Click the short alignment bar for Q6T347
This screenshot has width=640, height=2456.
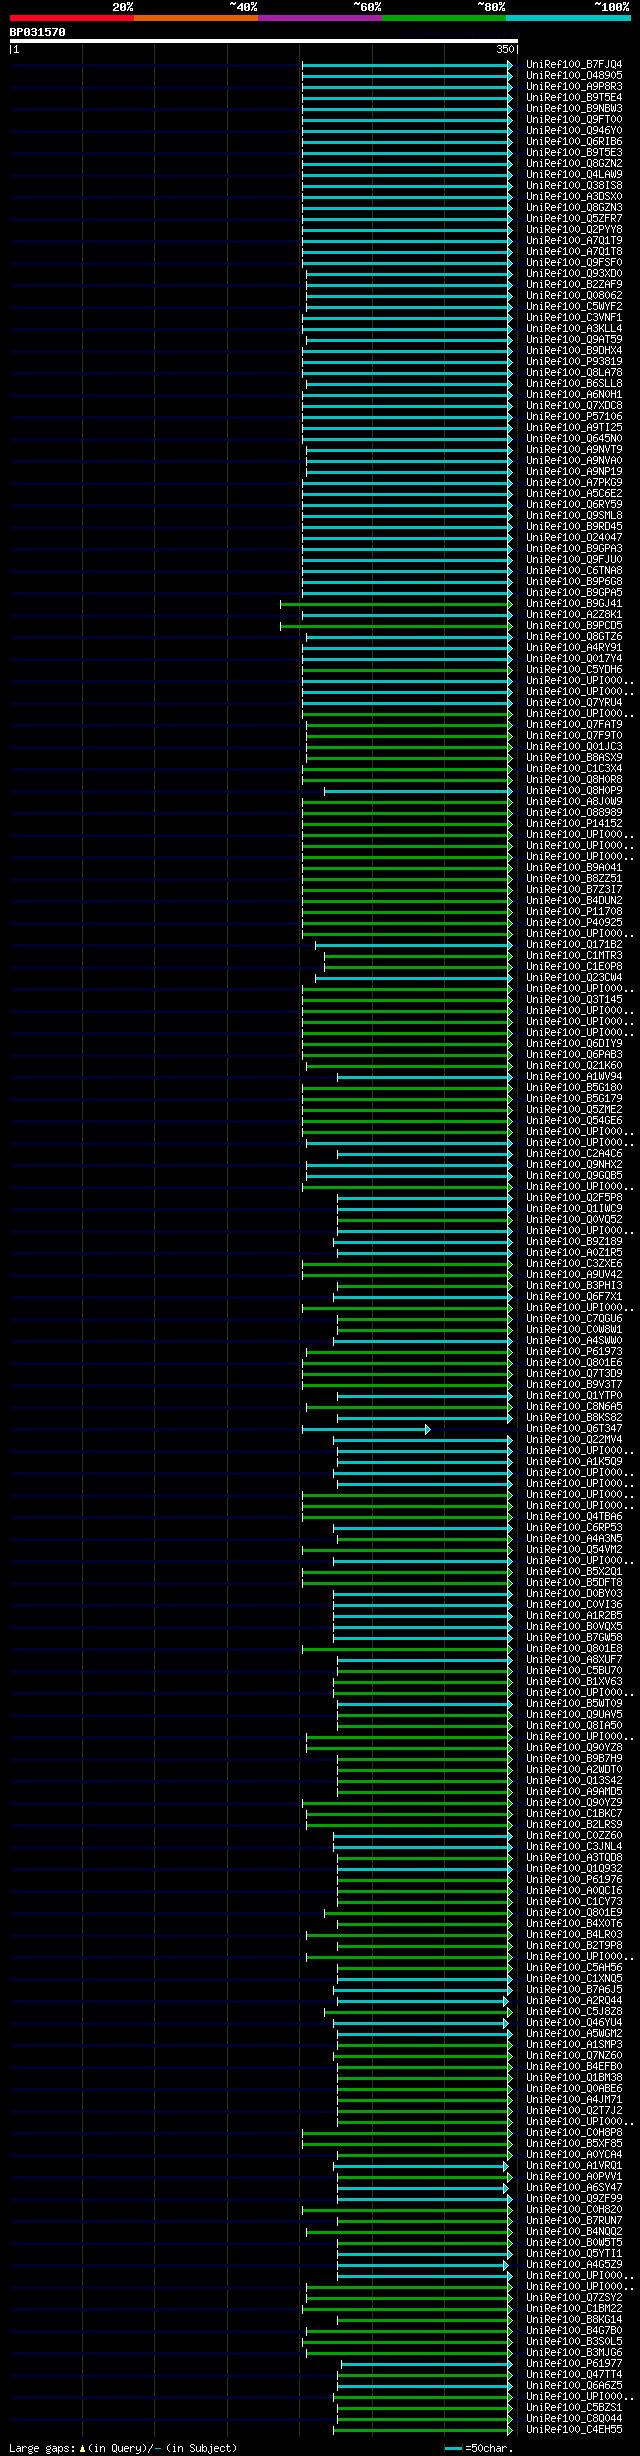pyautogui.click(x=366, y=1429)
